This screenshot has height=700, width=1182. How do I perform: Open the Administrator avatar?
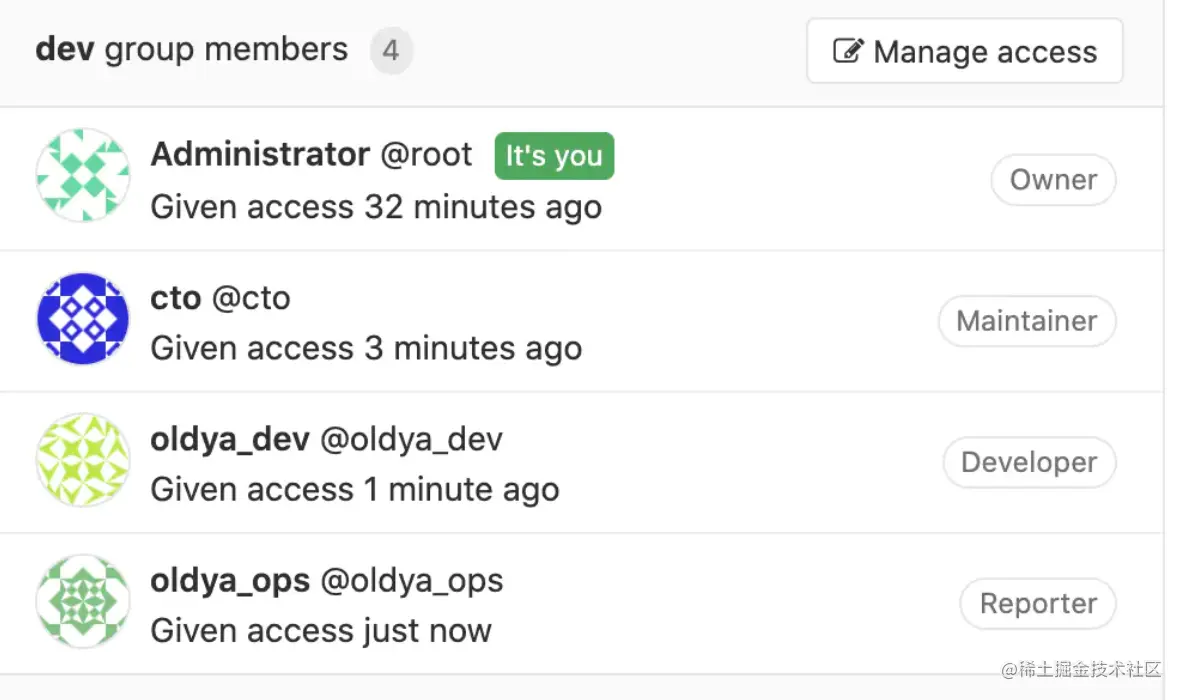(x=83, y=175)
